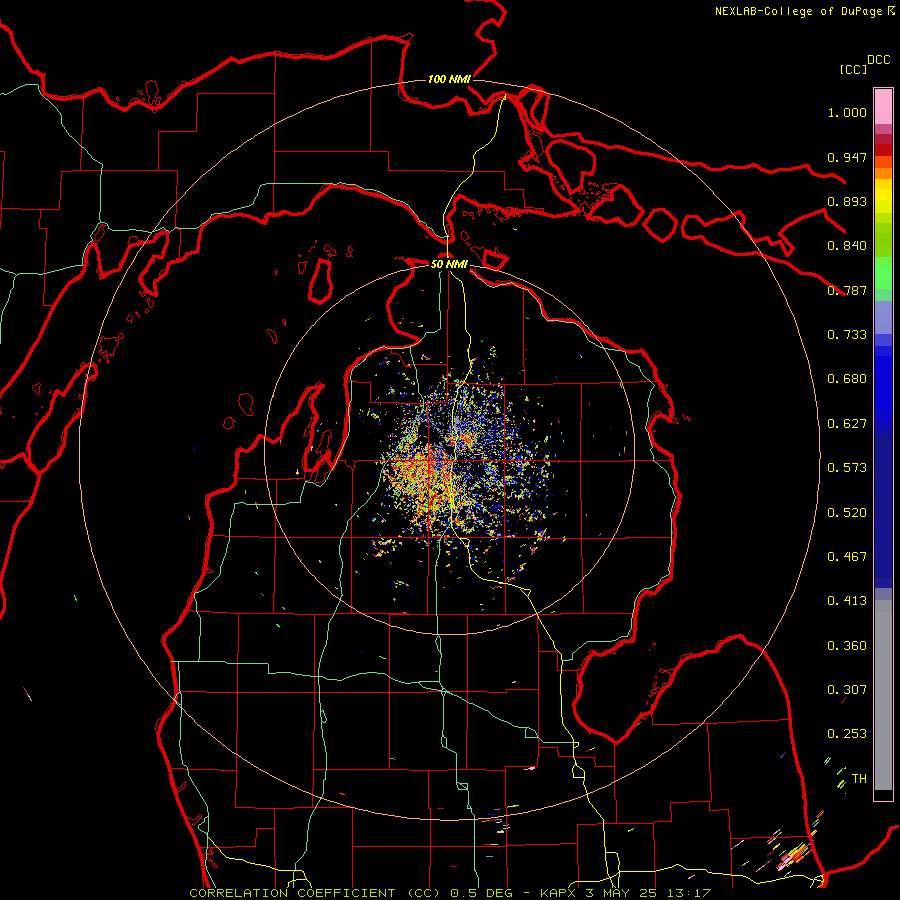Click the 0.360 scale value

click(x=847, y=646)
